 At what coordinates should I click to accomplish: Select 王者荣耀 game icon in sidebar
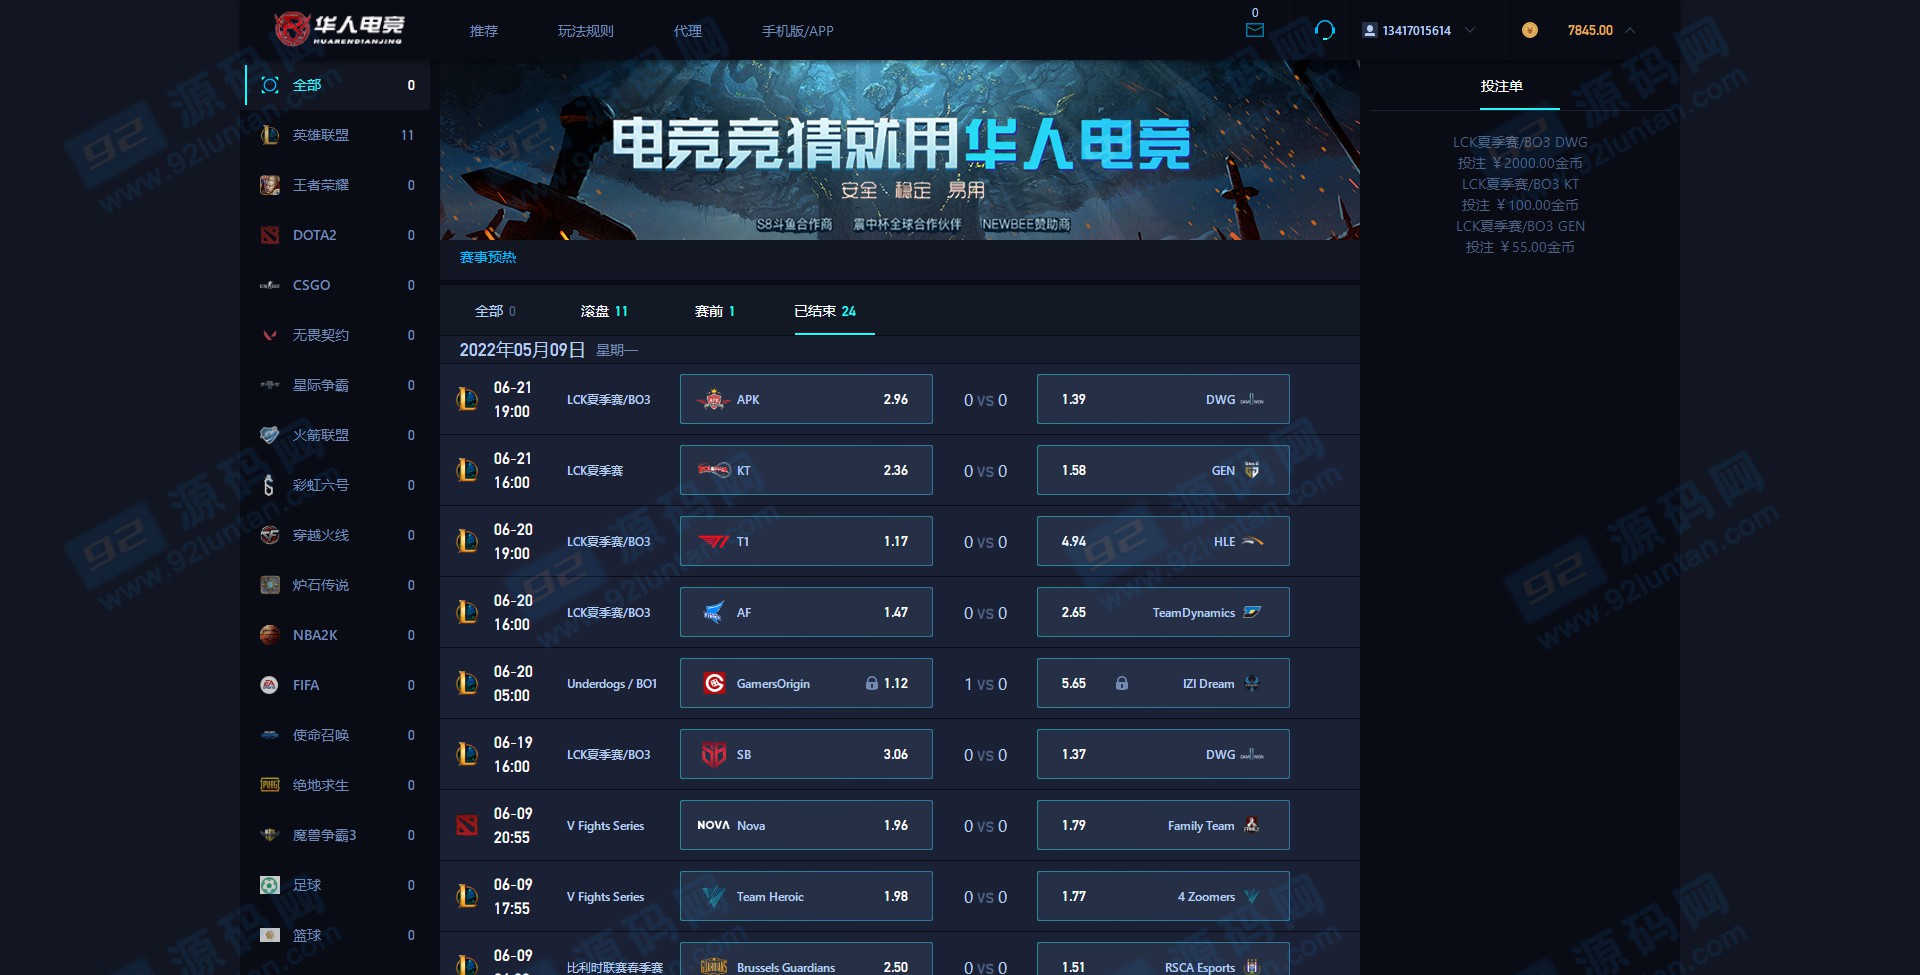pos(270,185)
